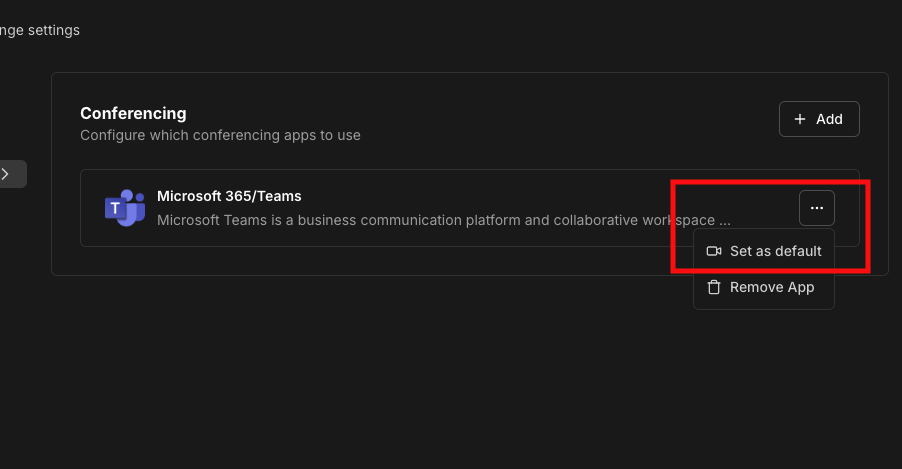Click the word 'Teams' in the app title
The height and width of the screenshot is (469, 902).
point(281,196)
